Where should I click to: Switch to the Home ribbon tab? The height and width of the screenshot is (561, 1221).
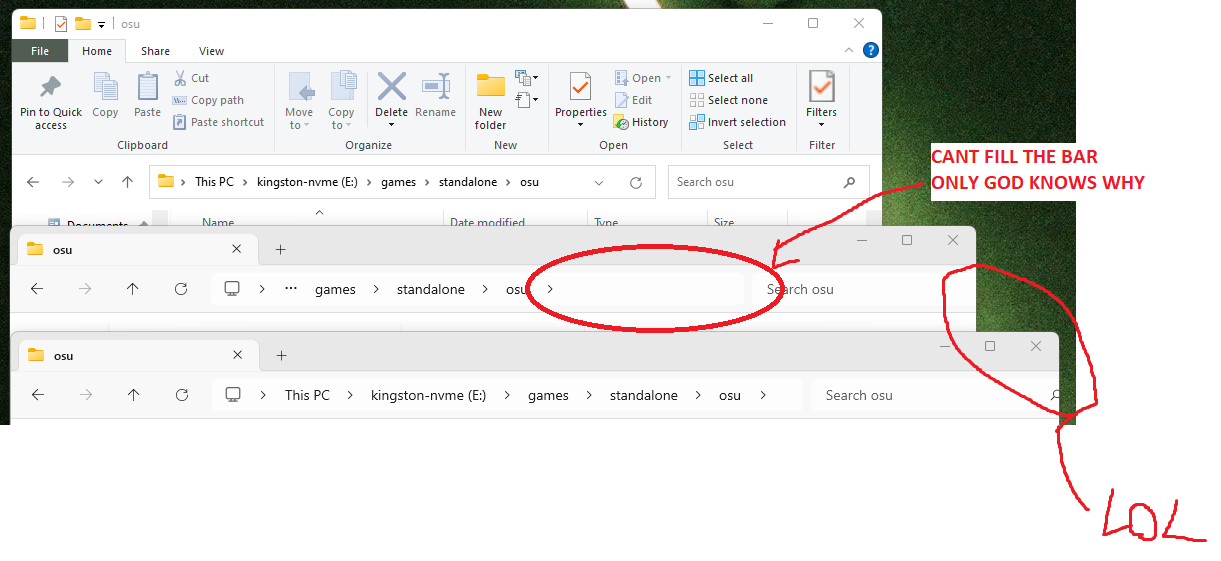point(97,51)
